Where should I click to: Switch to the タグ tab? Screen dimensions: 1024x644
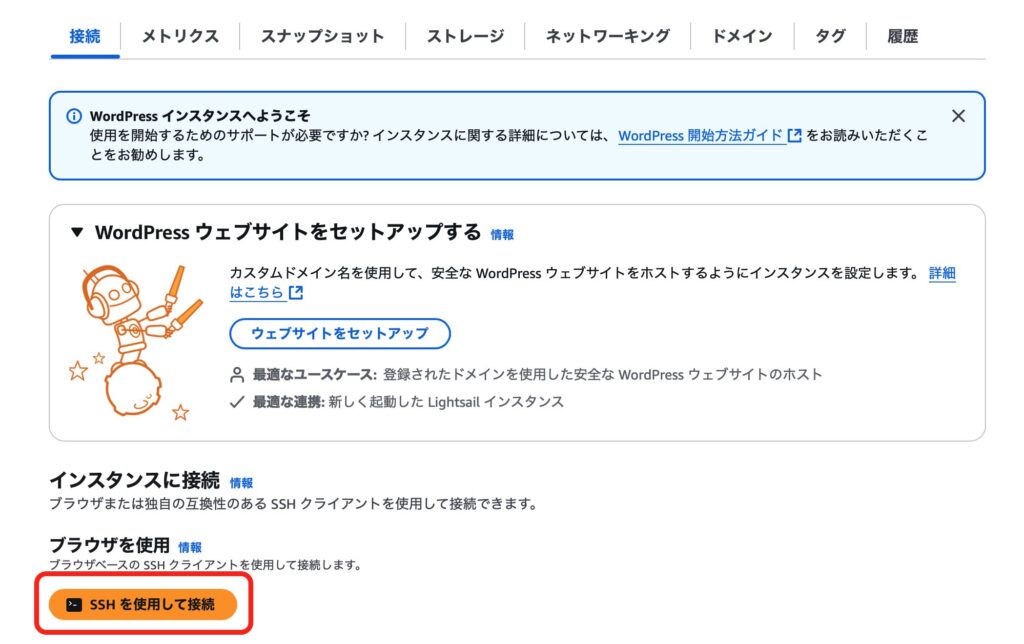[830, 36]
